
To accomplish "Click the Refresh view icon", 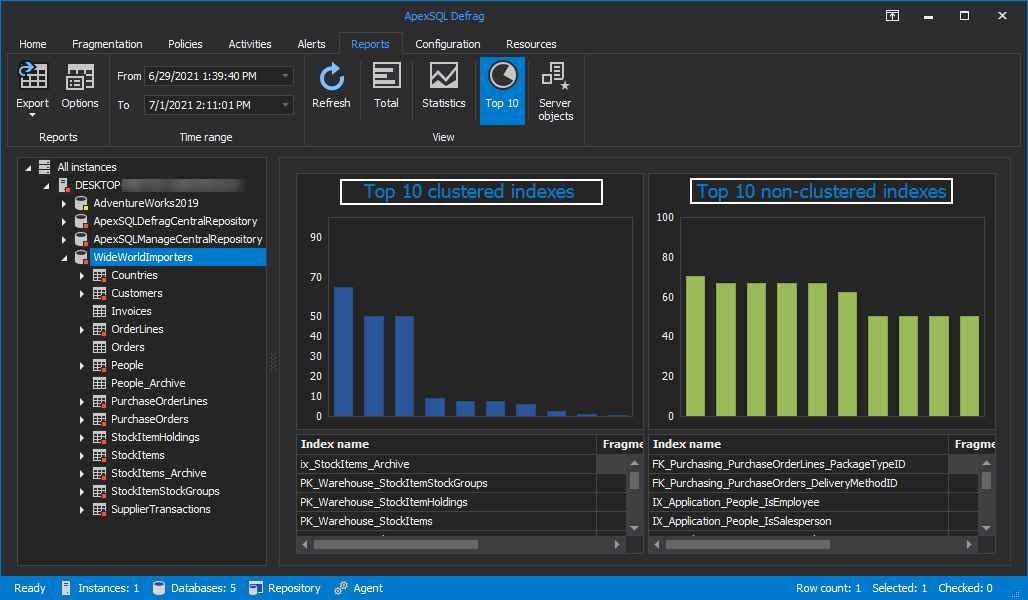I will pyautogui.click(x=331, y=88).
